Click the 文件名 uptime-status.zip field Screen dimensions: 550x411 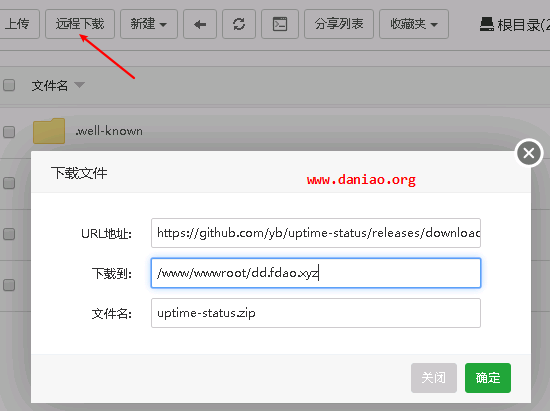[x=316, y=313]
